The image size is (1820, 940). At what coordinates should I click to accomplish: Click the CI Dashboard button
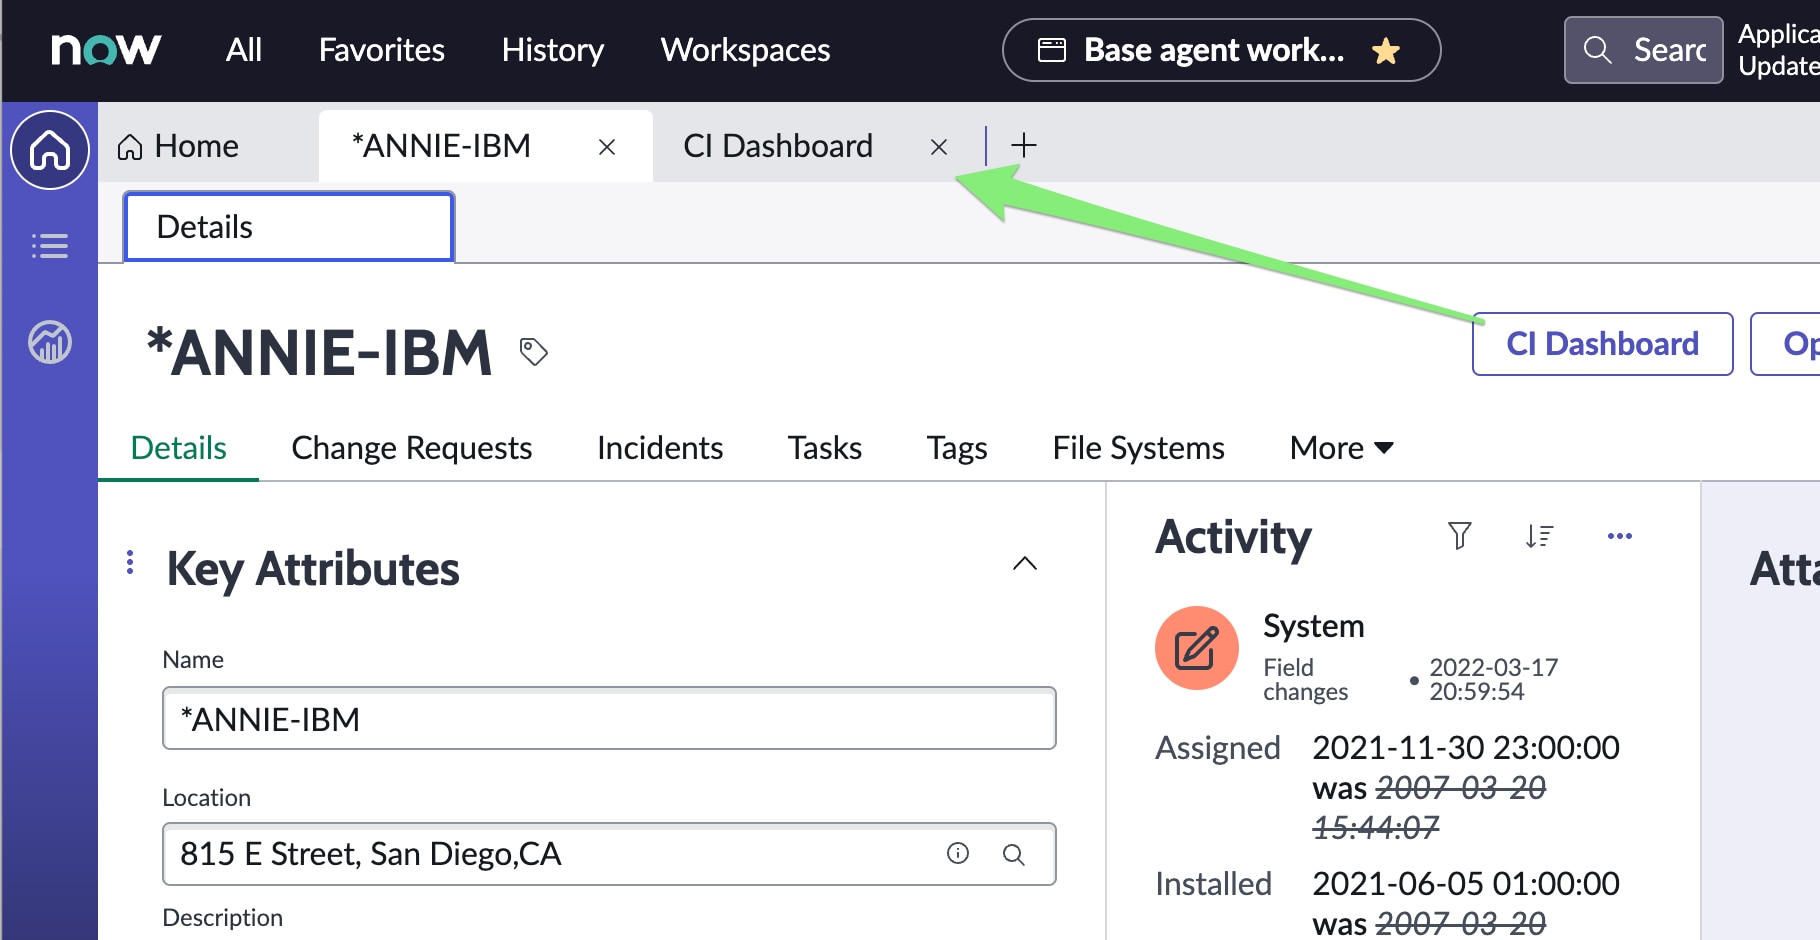click(x=1602, y=344)
